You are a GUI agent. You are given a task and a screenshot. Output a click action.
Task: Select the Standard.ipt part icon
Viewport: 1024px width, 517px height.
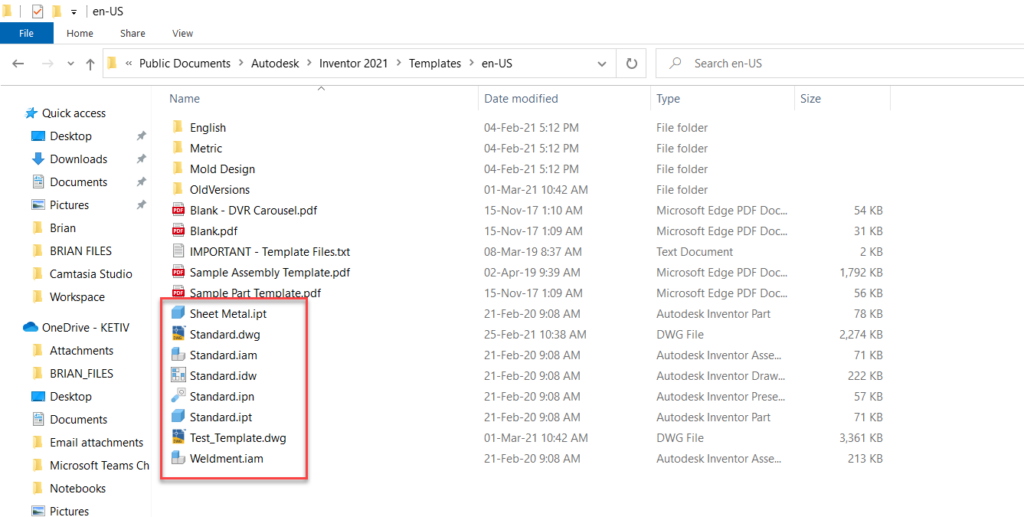(178, 416)
